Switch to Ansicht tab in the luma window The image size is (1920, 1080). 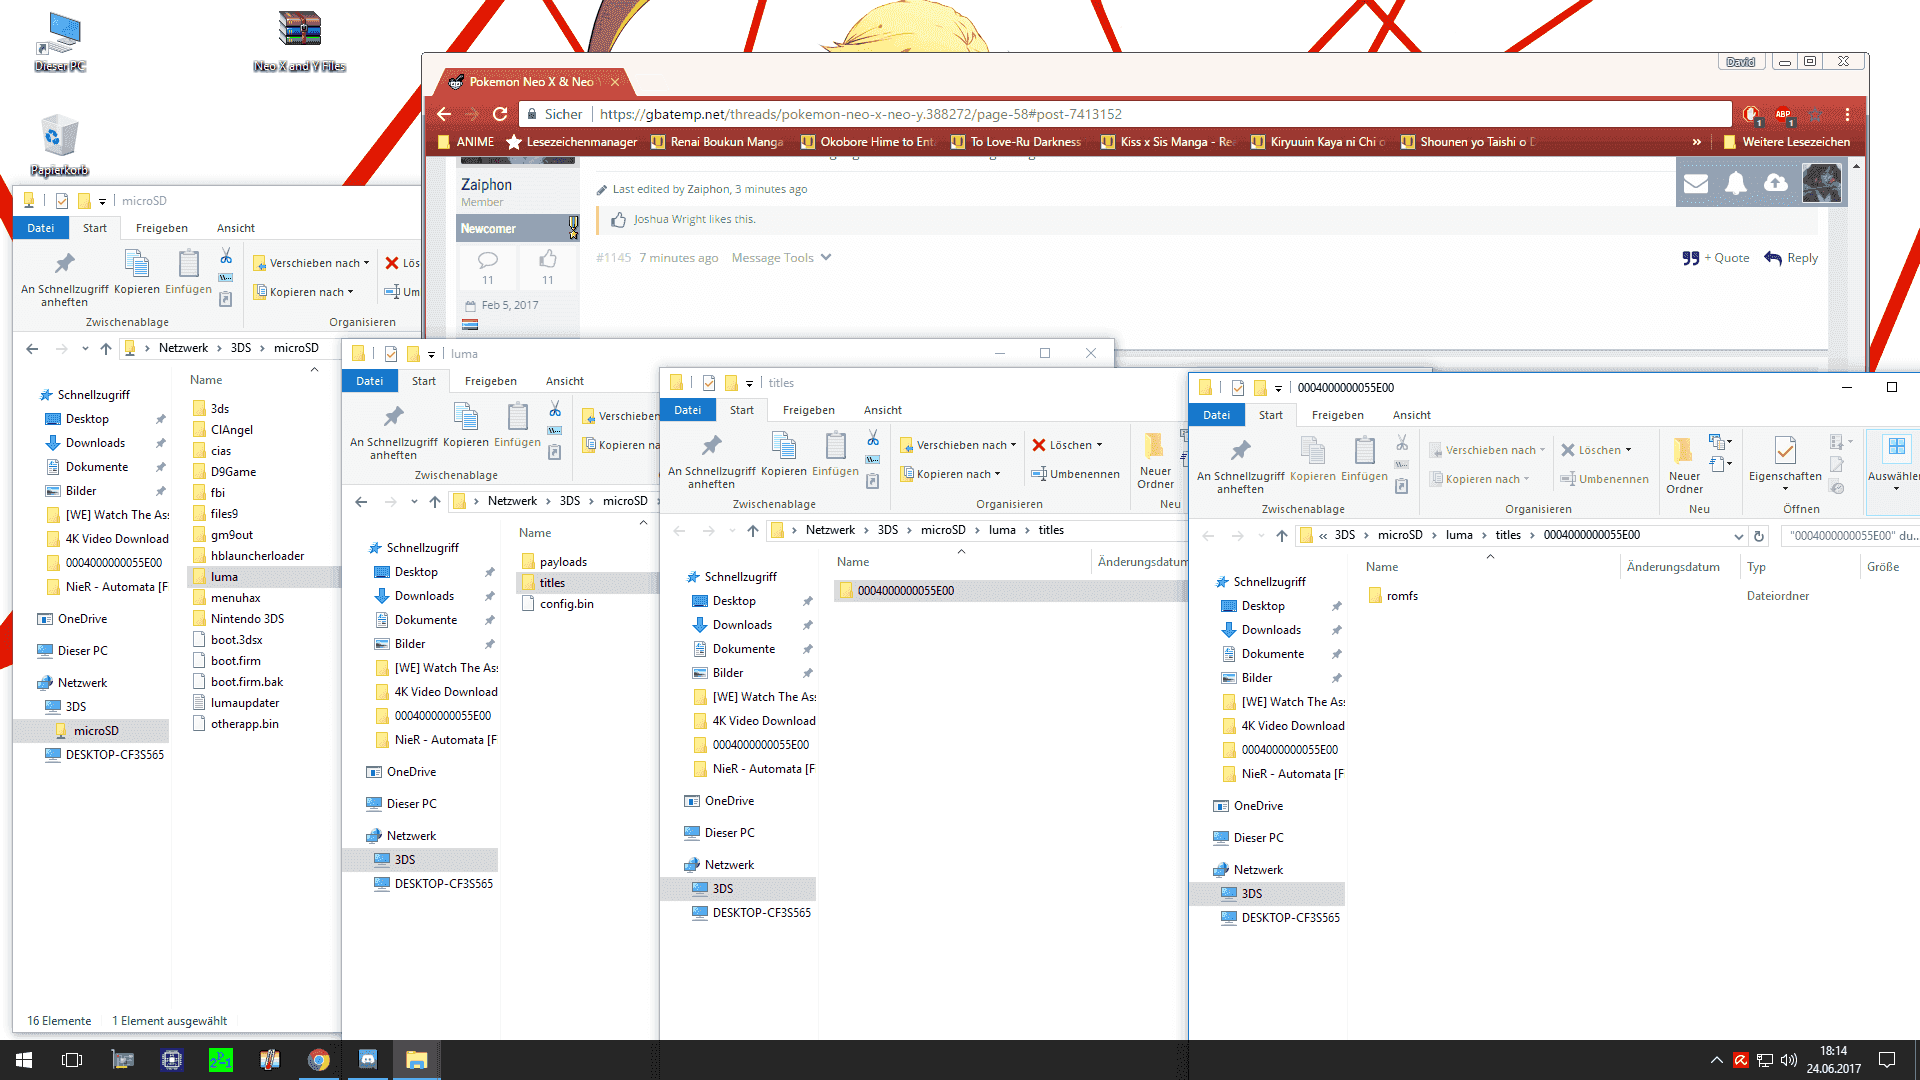pos(565,381)
